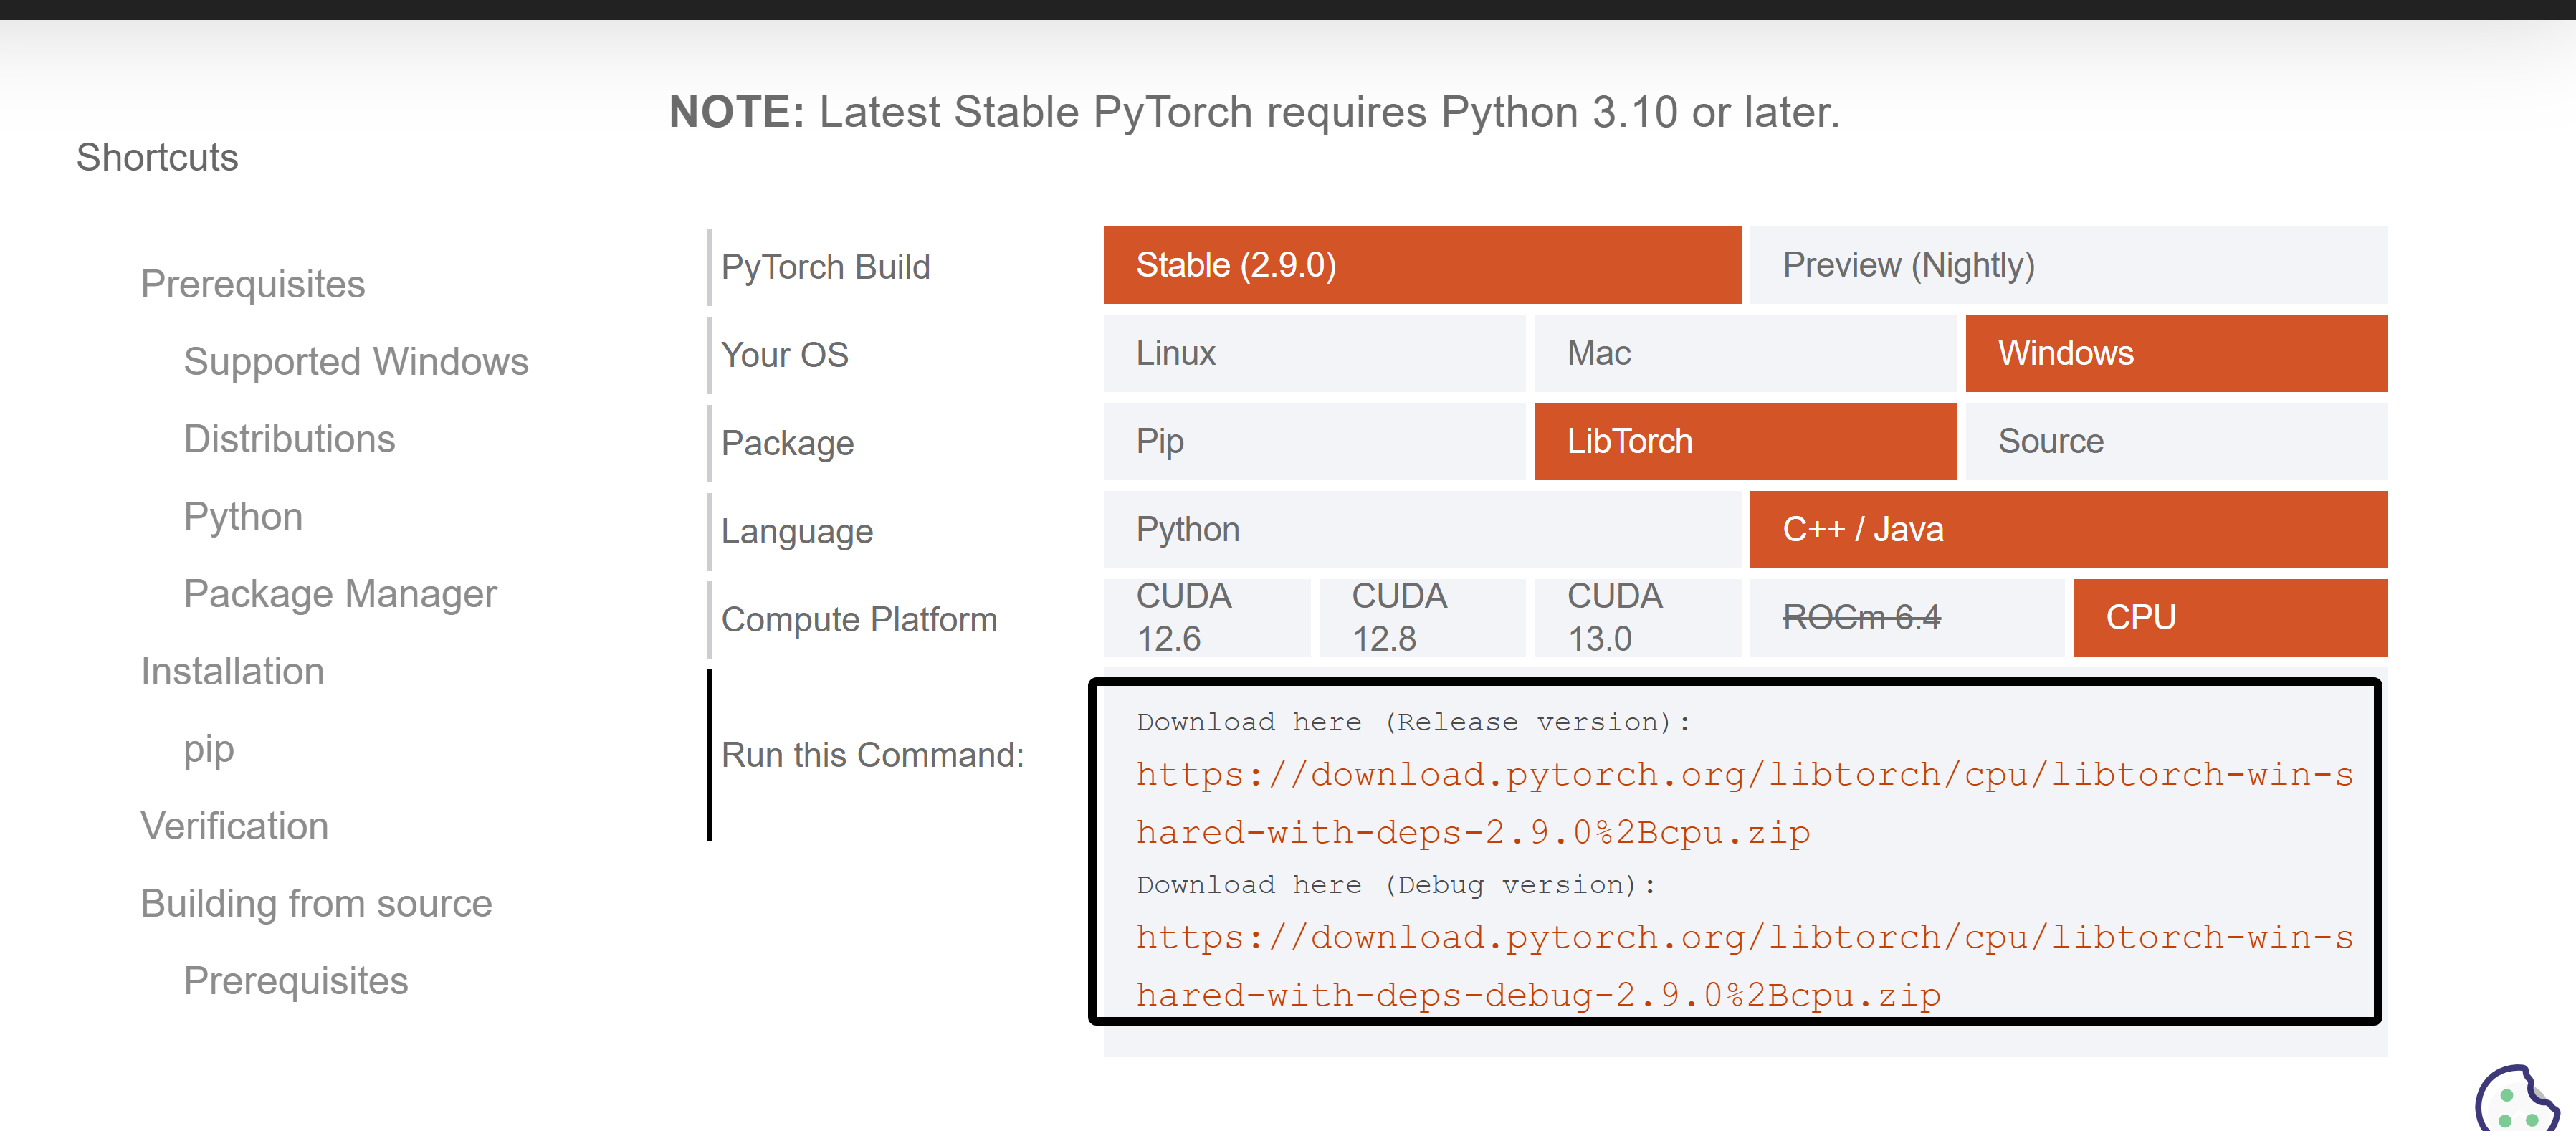Pick Mac as the operating system
This screenshot has width=2576, height=1131.
[1744, 353]
